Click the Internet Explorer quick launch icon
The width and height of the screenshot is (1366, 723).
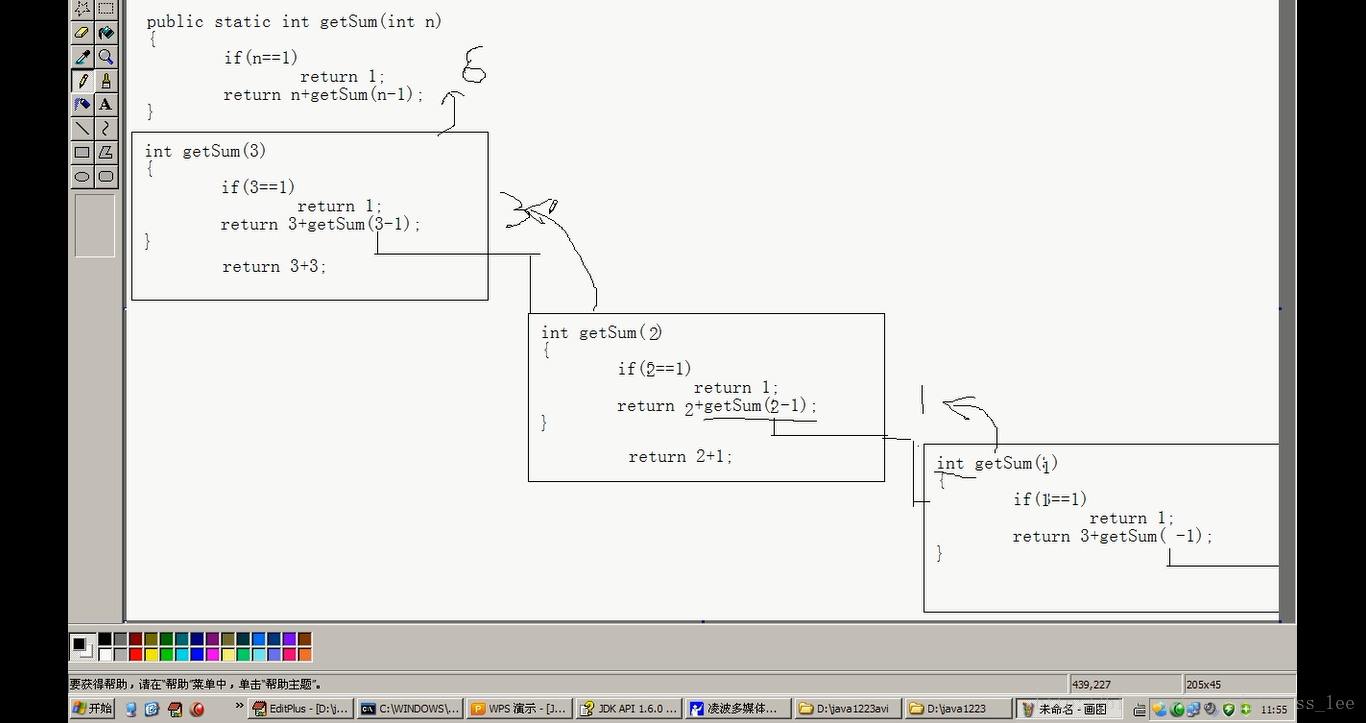click(152, 709)
